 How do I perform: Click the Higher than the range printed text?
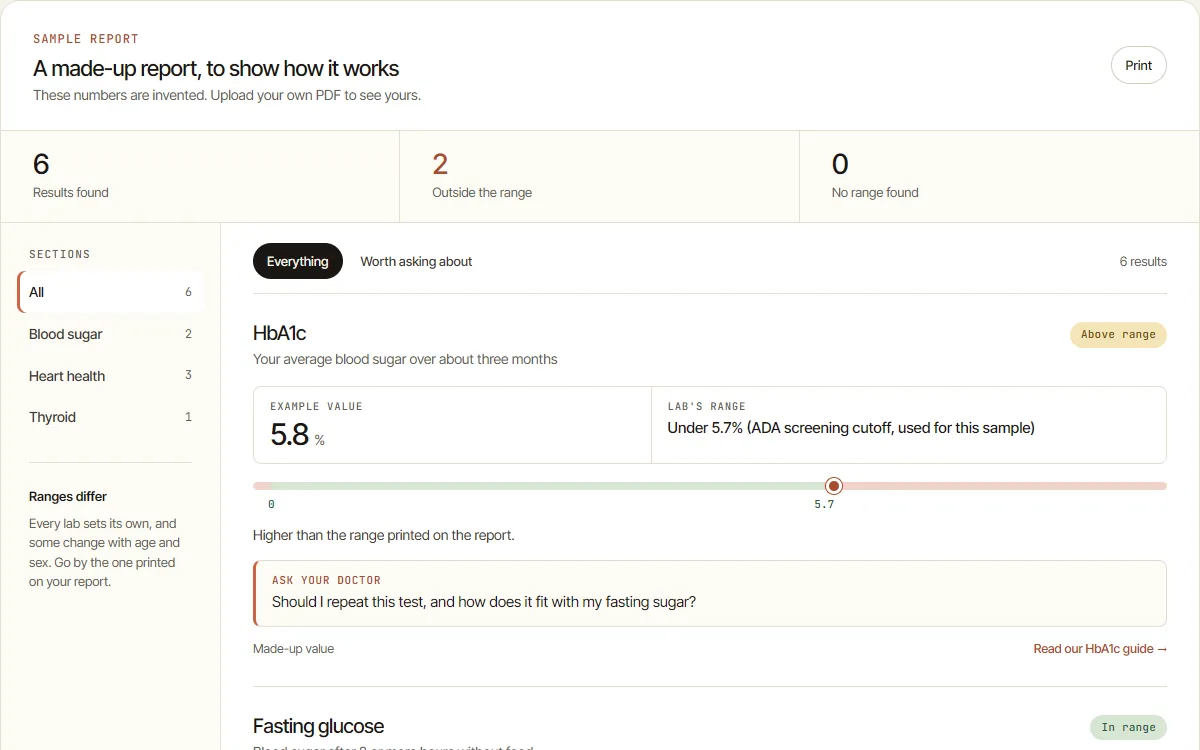384,535
